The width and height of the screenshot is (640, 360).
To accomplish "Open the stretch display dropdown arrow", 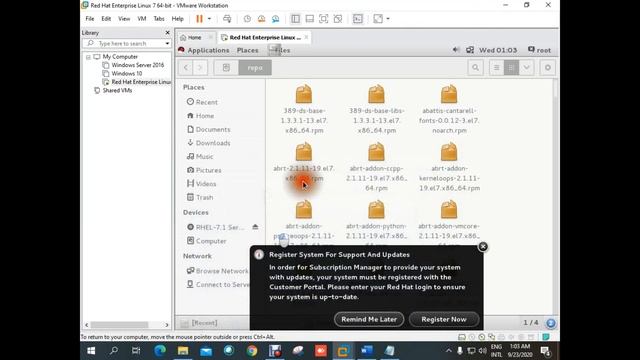I will (x=388, y=19).
